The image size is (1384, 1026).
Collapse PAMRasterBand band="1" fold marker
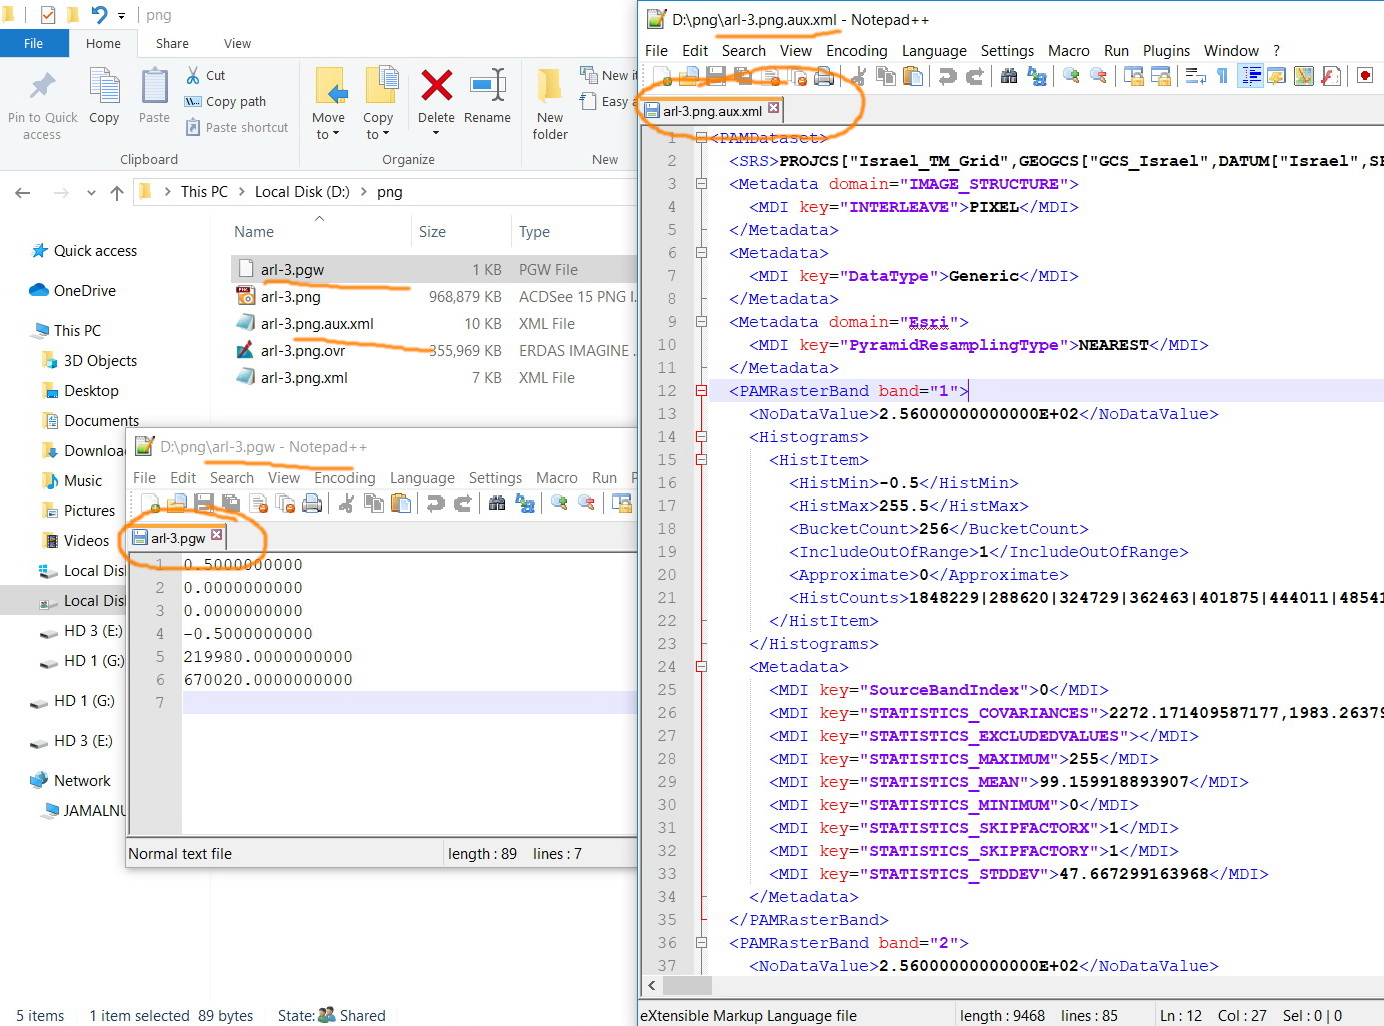(701, 391)
